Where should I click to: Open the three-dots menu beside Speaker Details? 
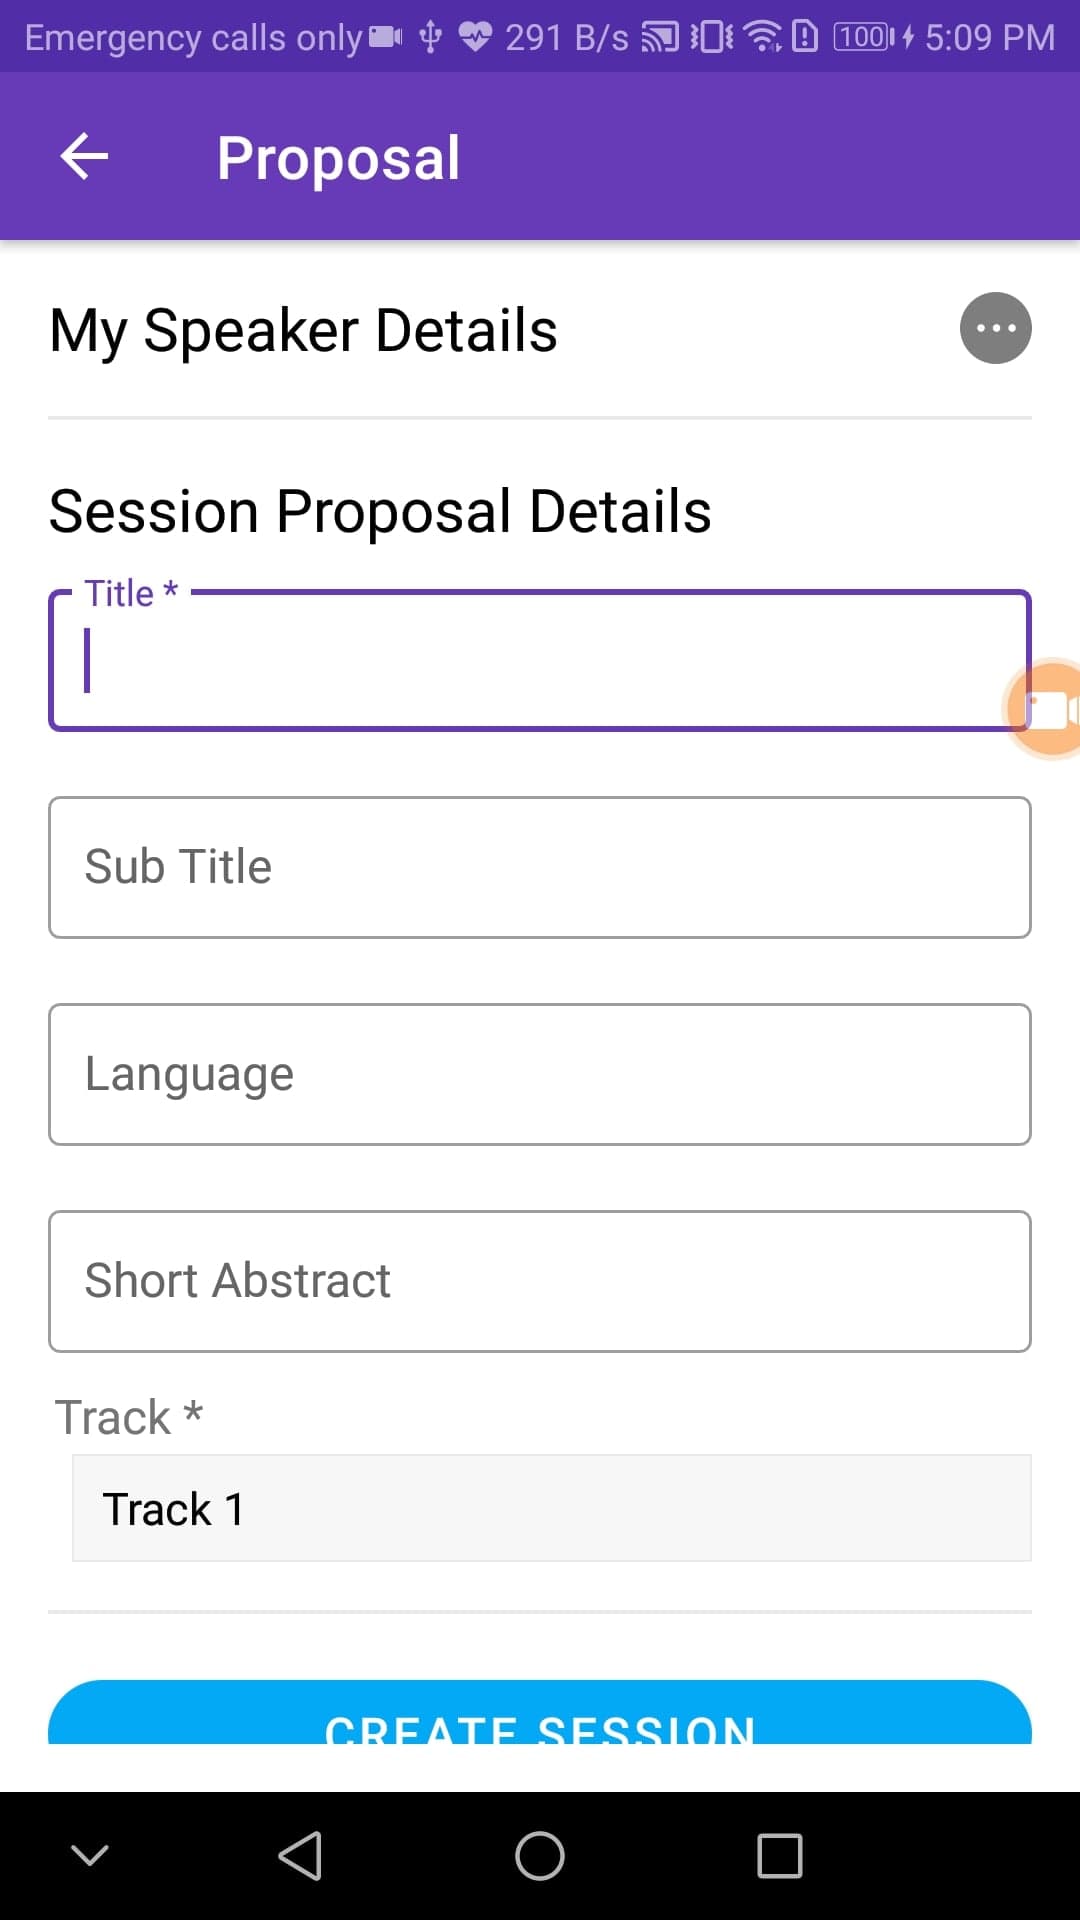point(995,328)
